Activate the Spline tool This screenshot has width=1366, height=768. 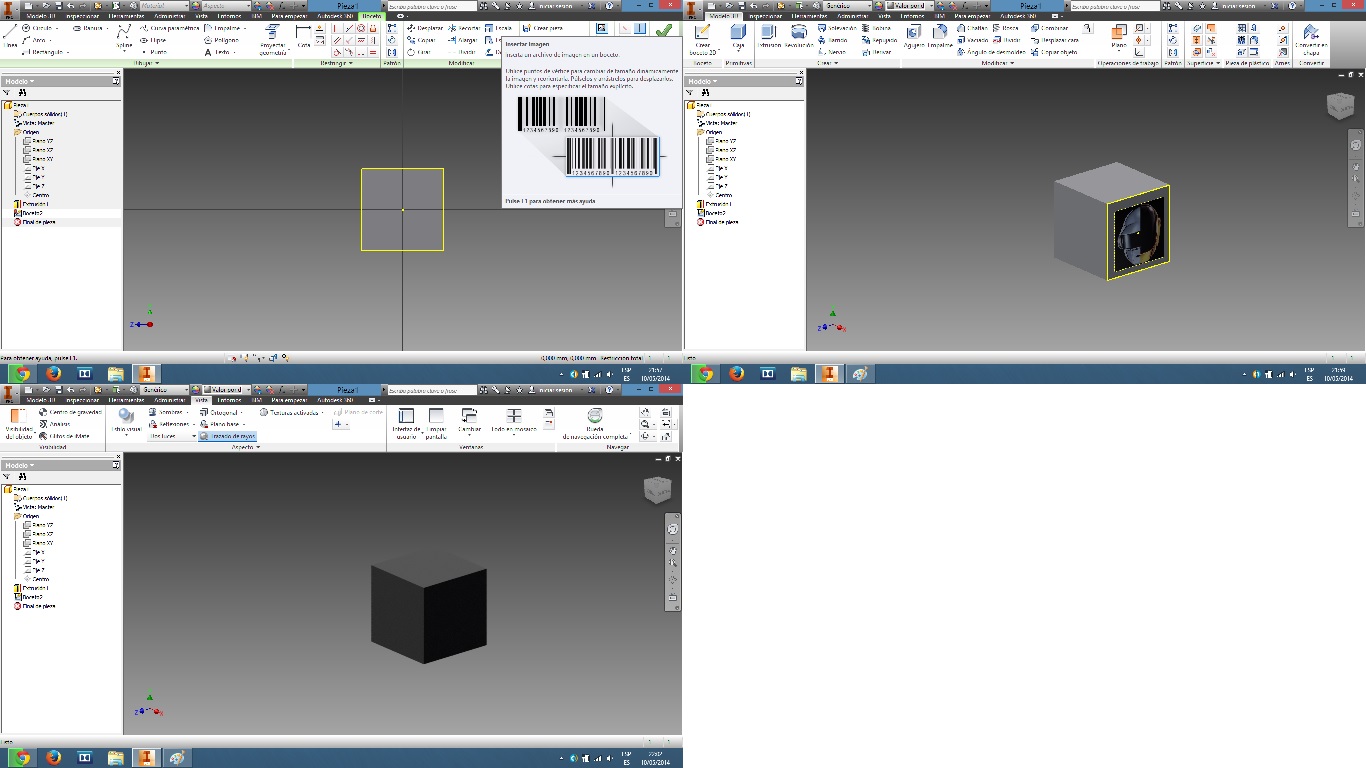[124, 36]
